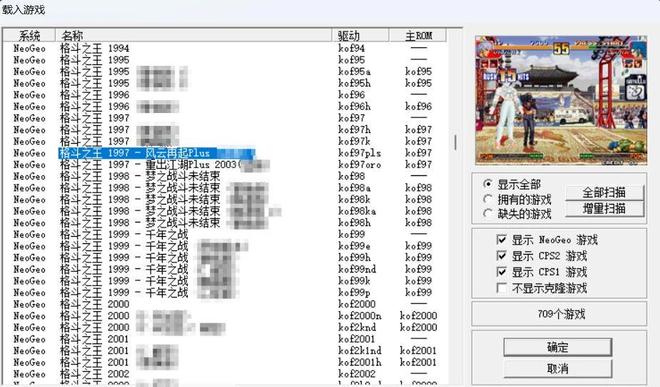The height and width of the screenshot is (387, 660).
Task: Select the kof99e driver row
Action: pos(225,246)
